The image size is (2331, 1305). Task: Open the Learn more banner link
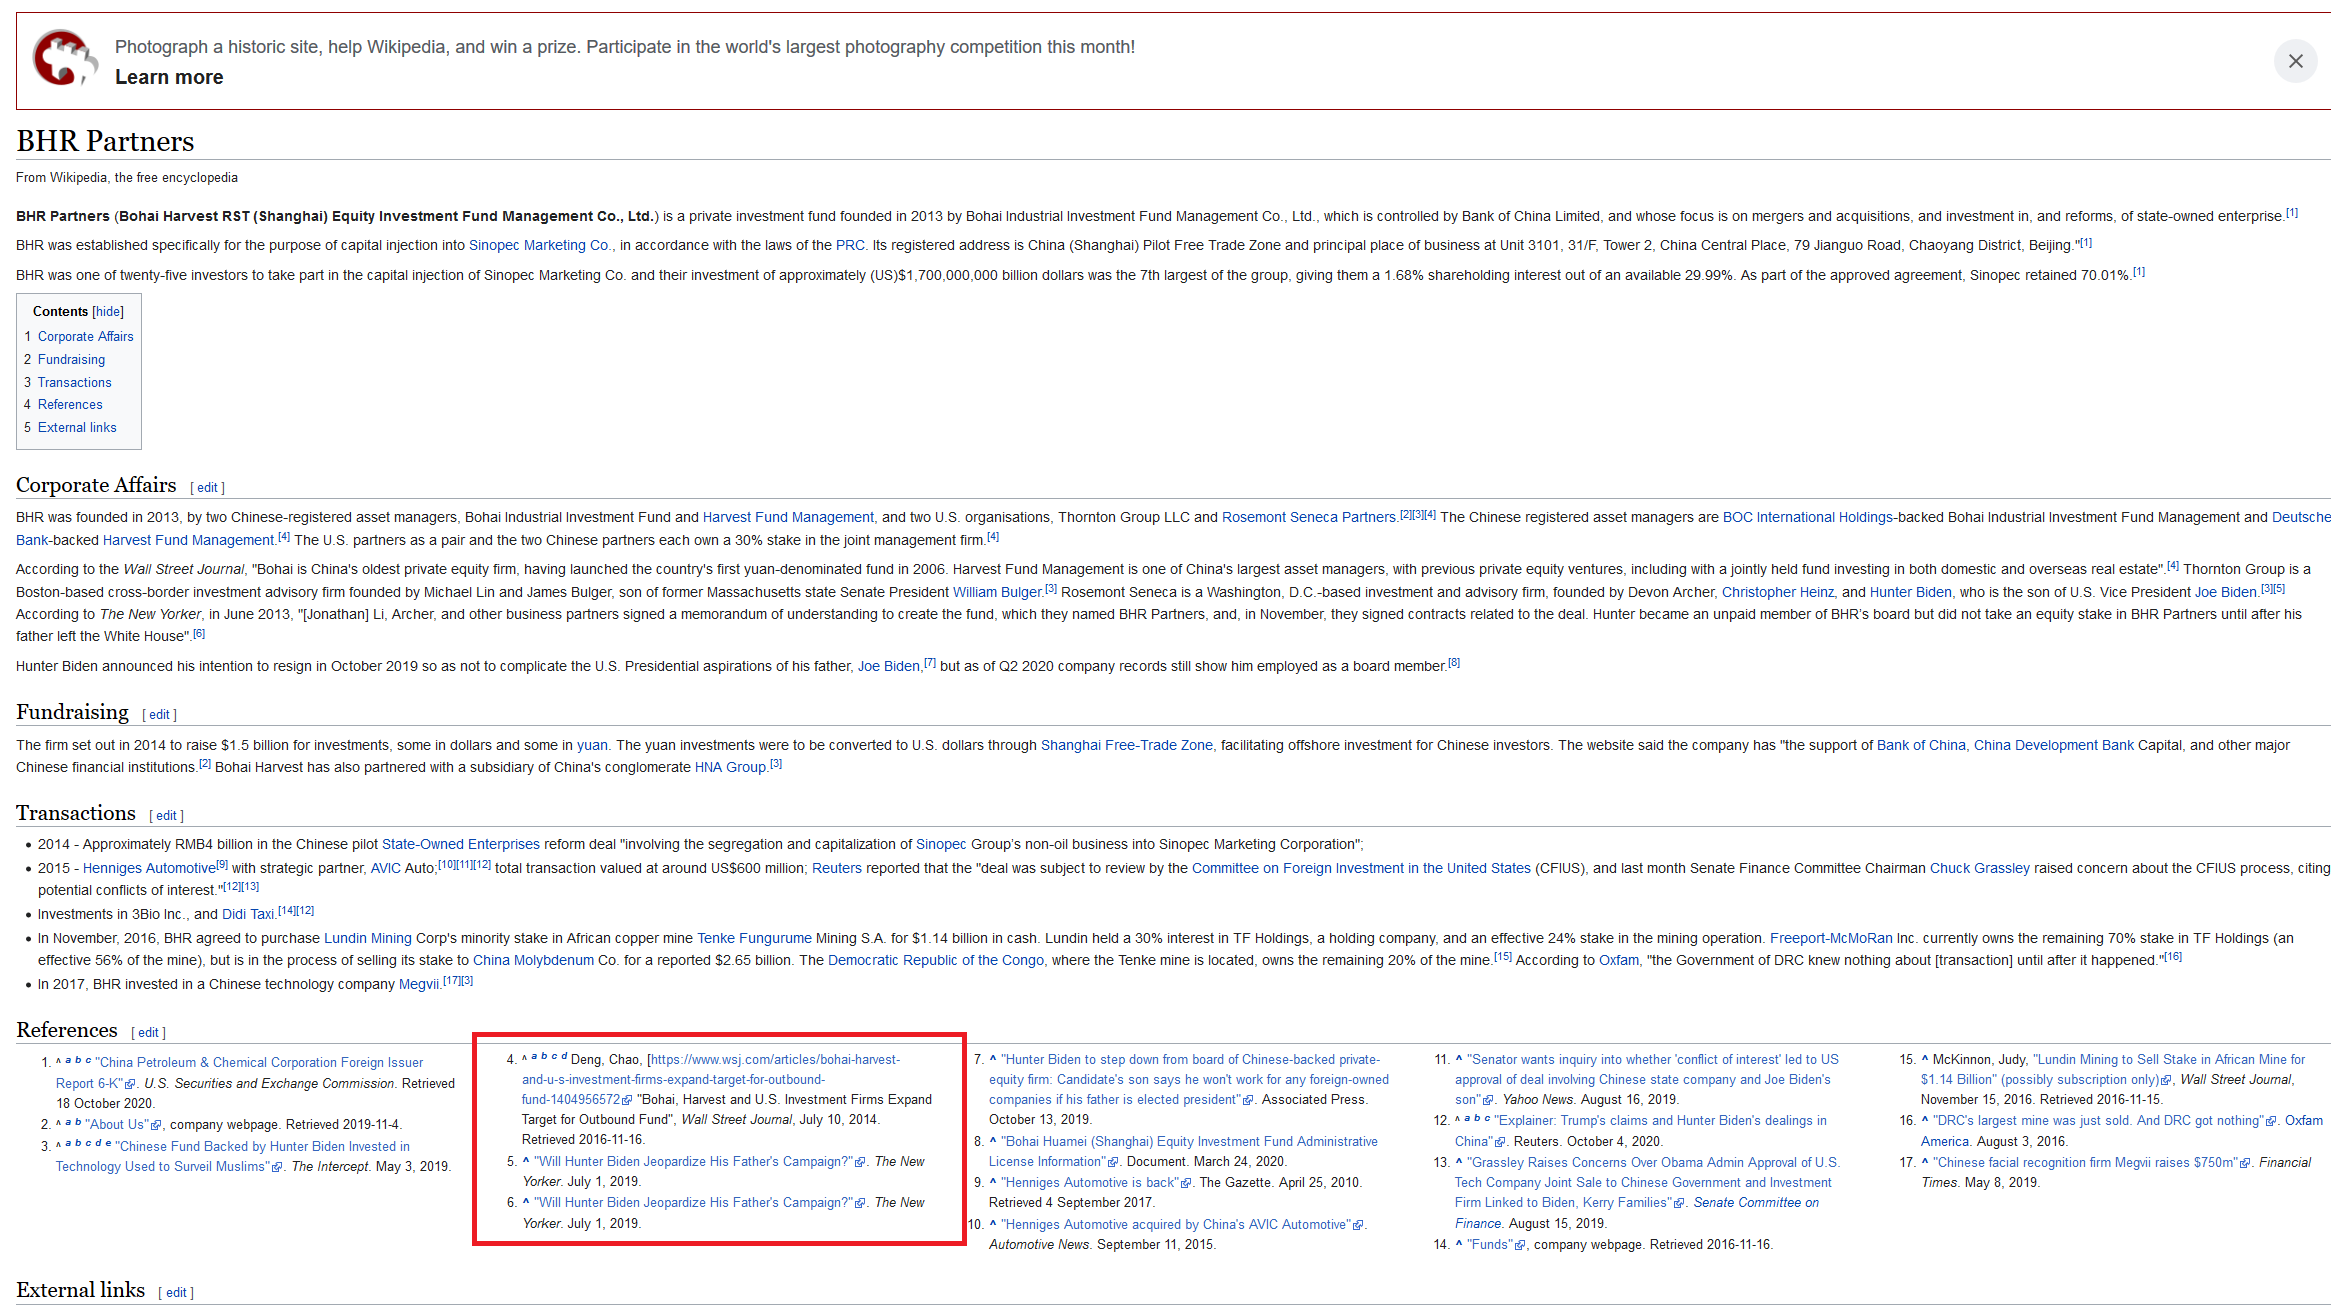(x=169, y=77)
